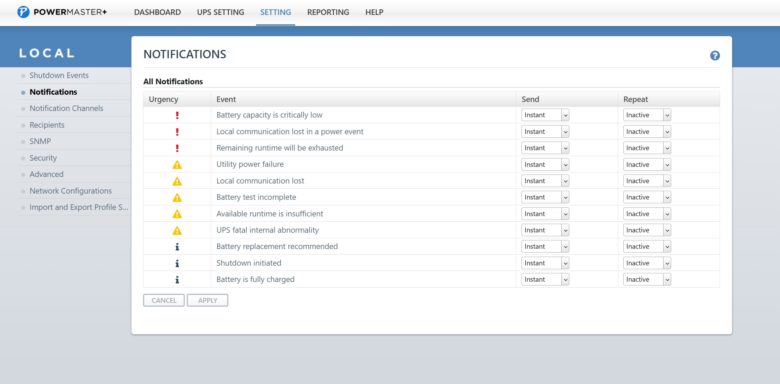Select the Setting tab

tap(276, 12)
